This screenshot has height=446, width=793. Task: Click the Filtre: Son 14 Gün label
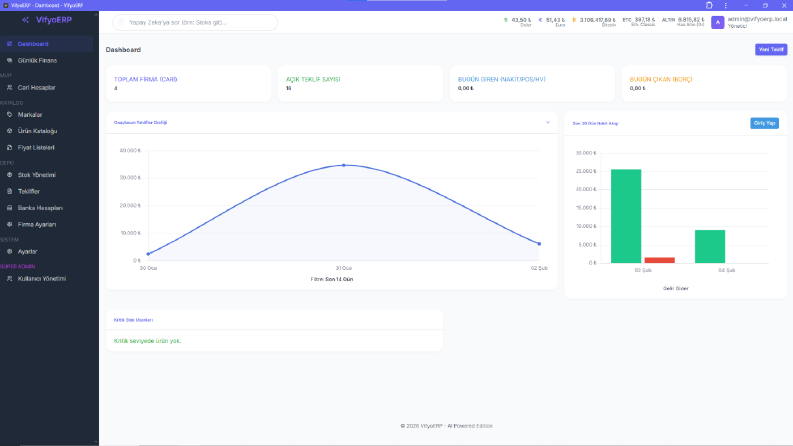[x=332, y=279]
